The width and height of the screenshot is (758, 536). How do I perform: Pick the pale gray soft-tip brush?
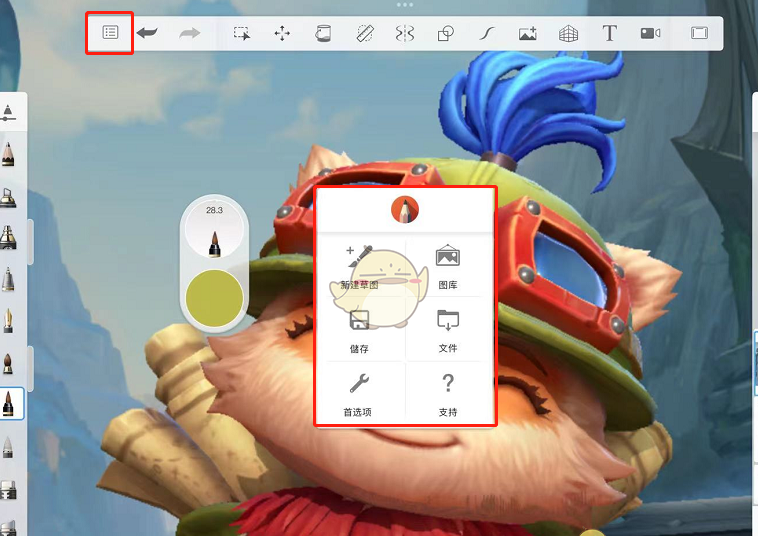8,446
